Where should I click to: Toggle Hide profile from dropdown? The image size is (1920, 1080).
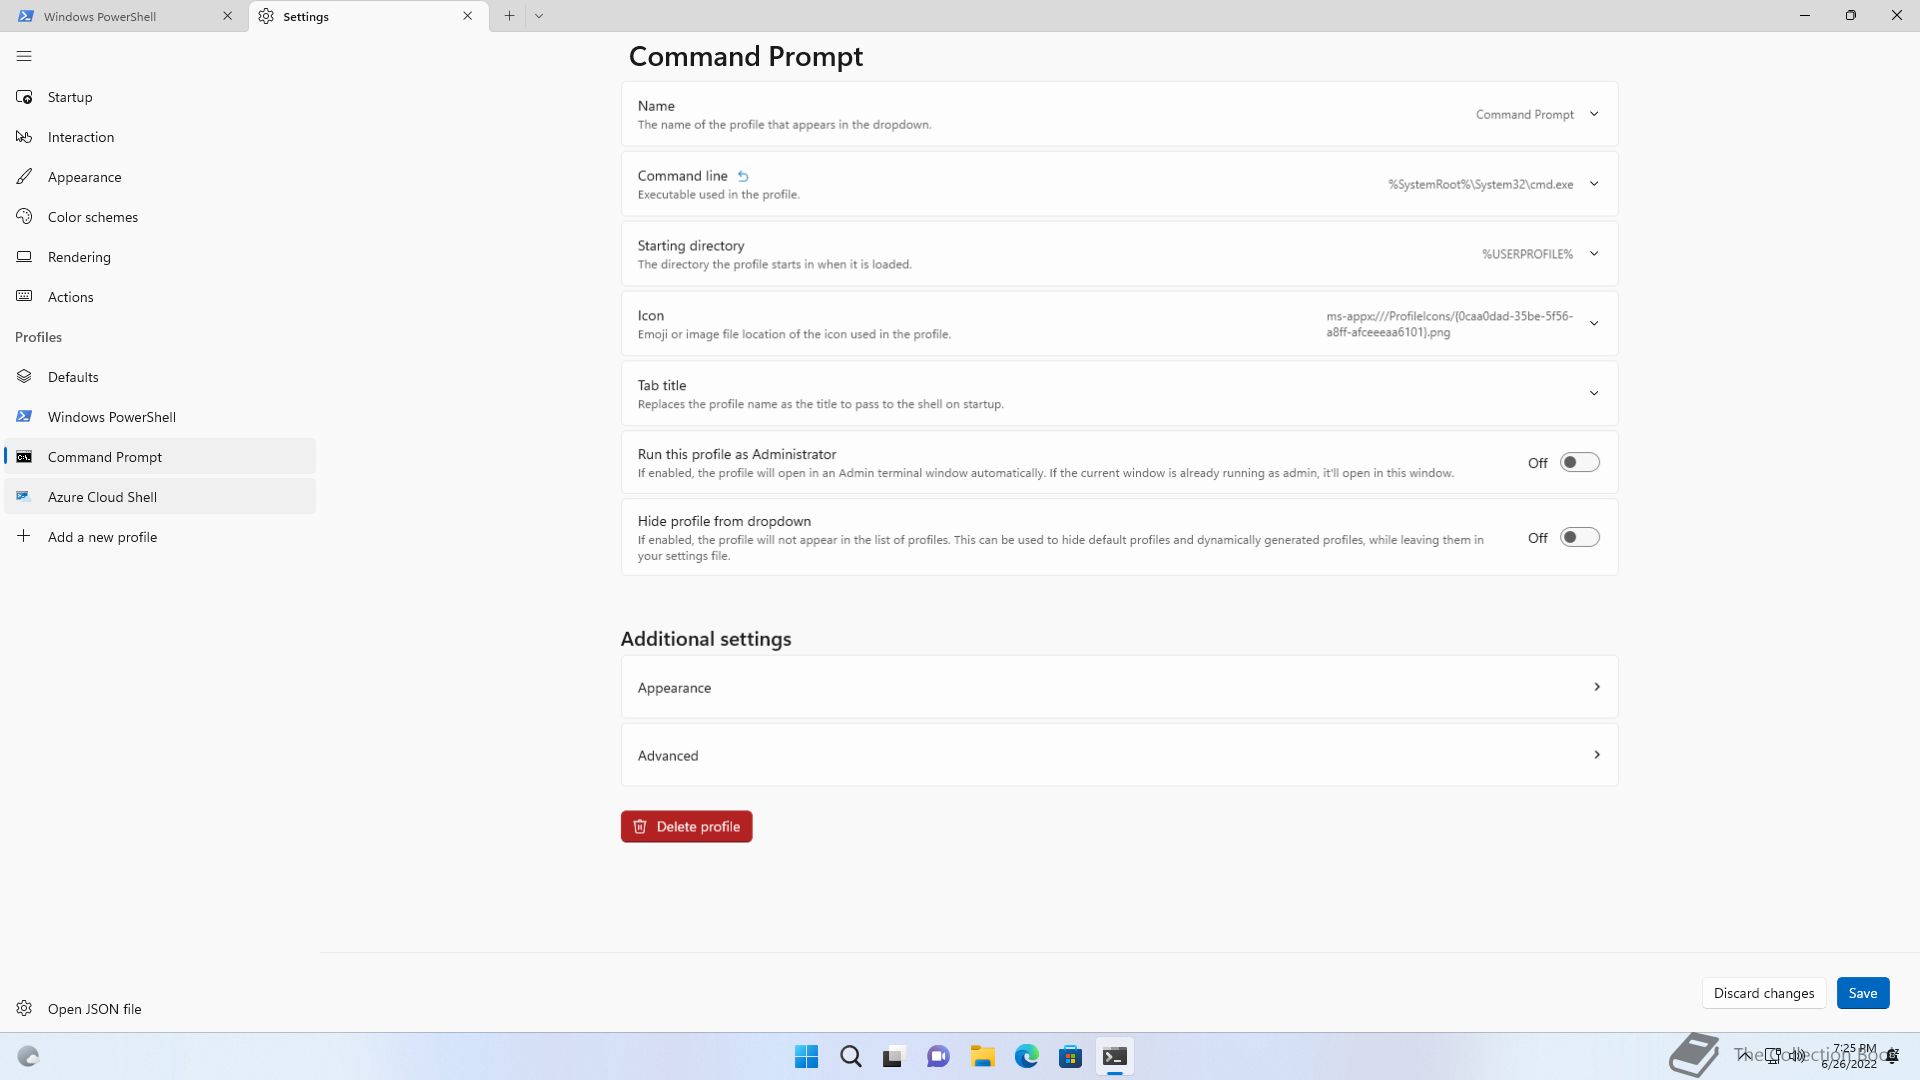click(x=1580, y=538)
